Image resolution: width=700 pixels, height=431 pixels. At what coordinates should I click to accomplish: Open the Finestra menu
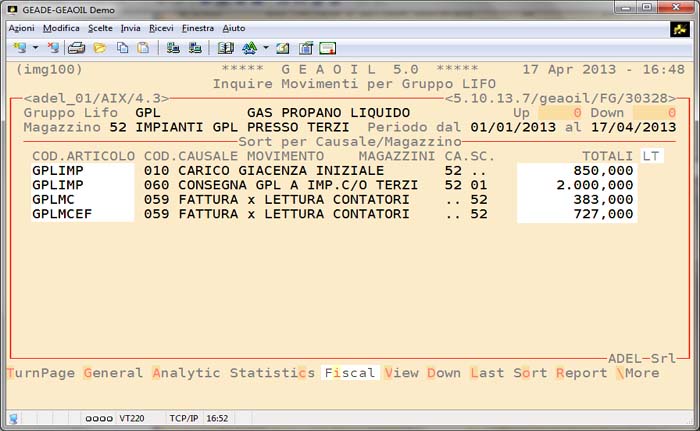pos(198,28)
